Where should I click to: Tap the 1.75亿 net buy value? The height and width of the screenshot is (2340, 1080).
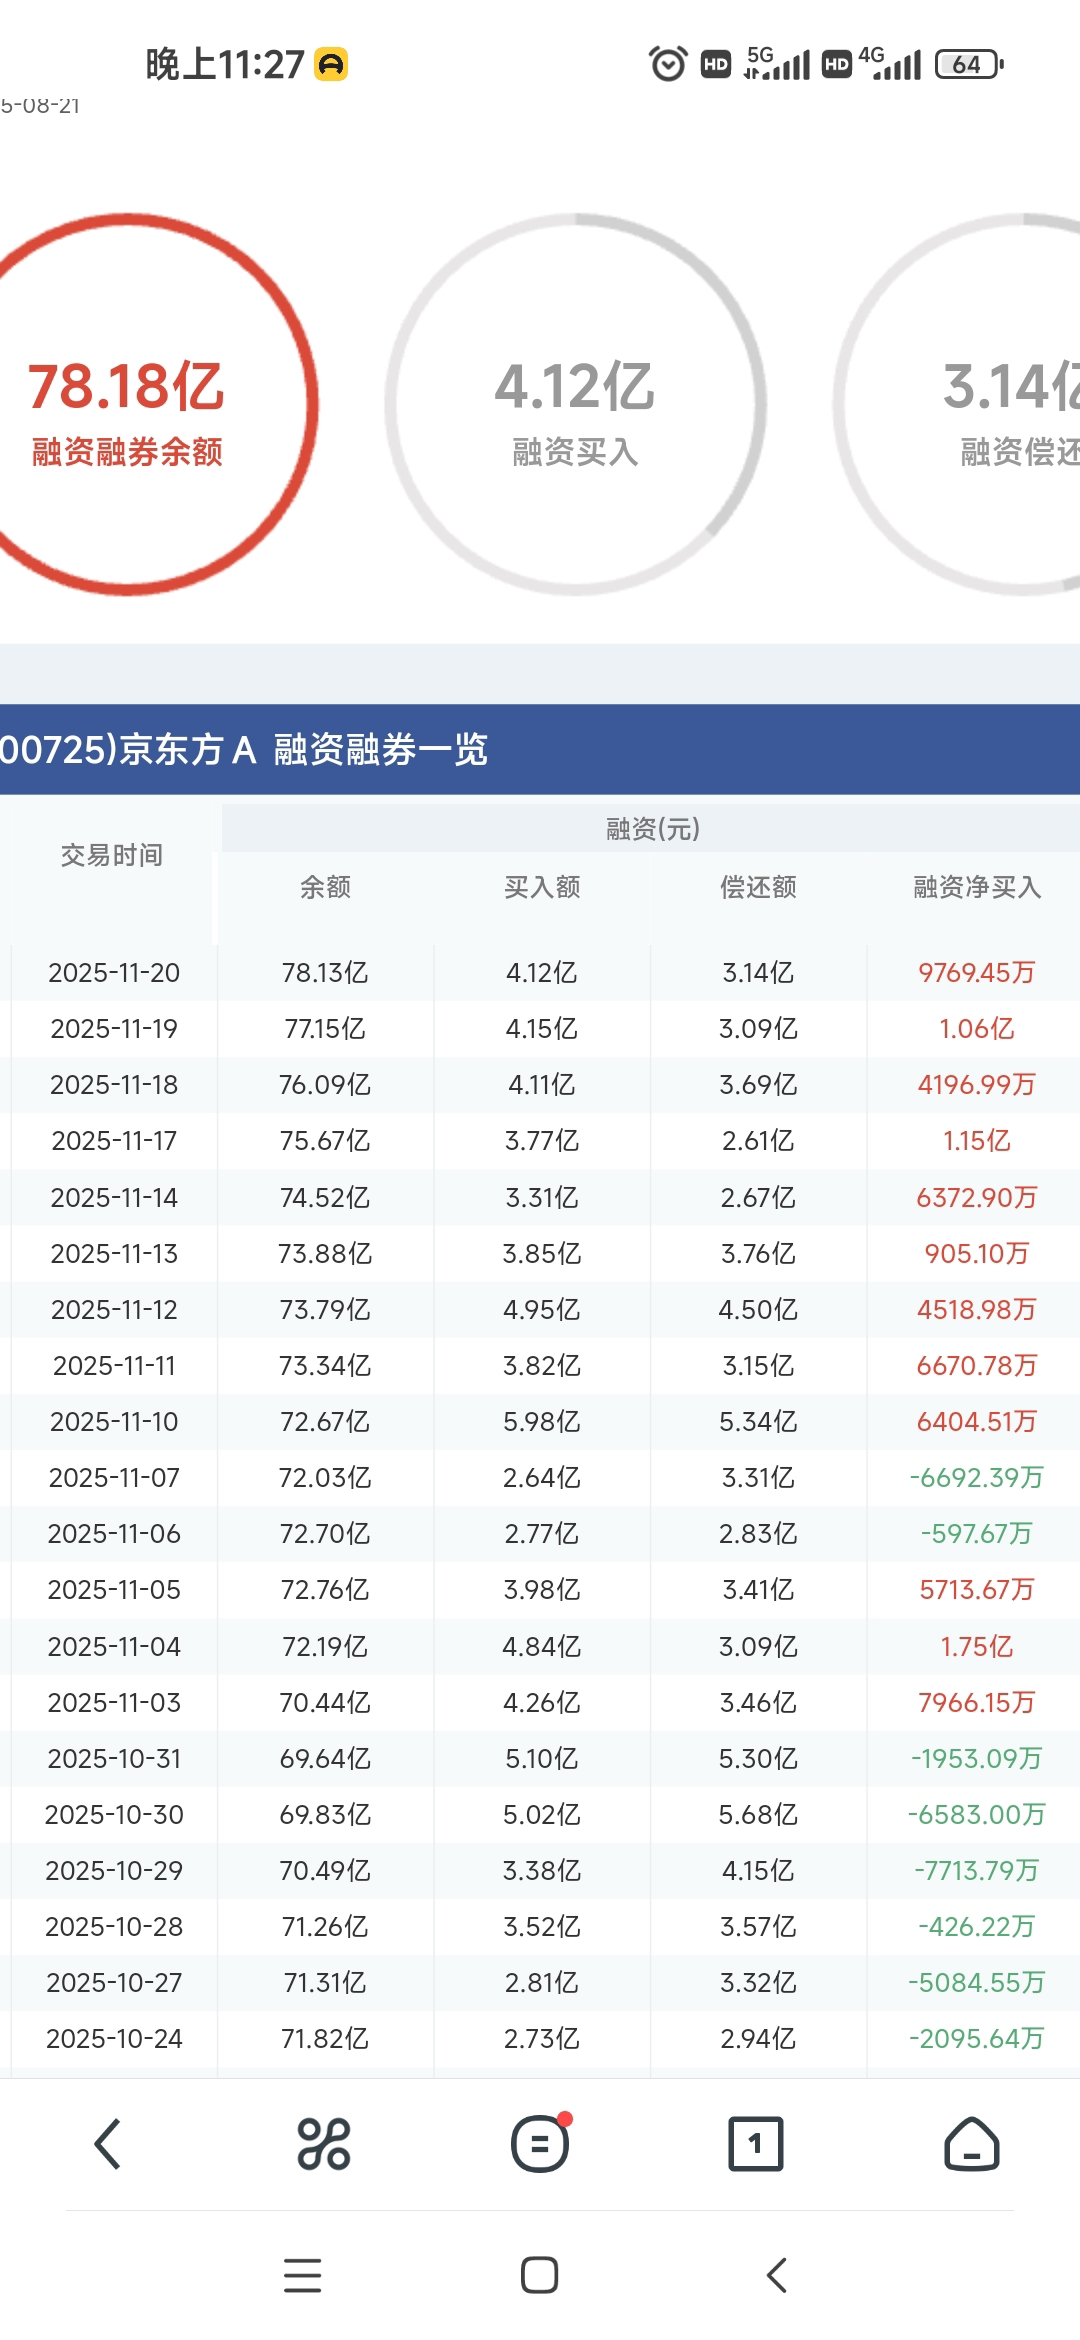click(977, 1647)
